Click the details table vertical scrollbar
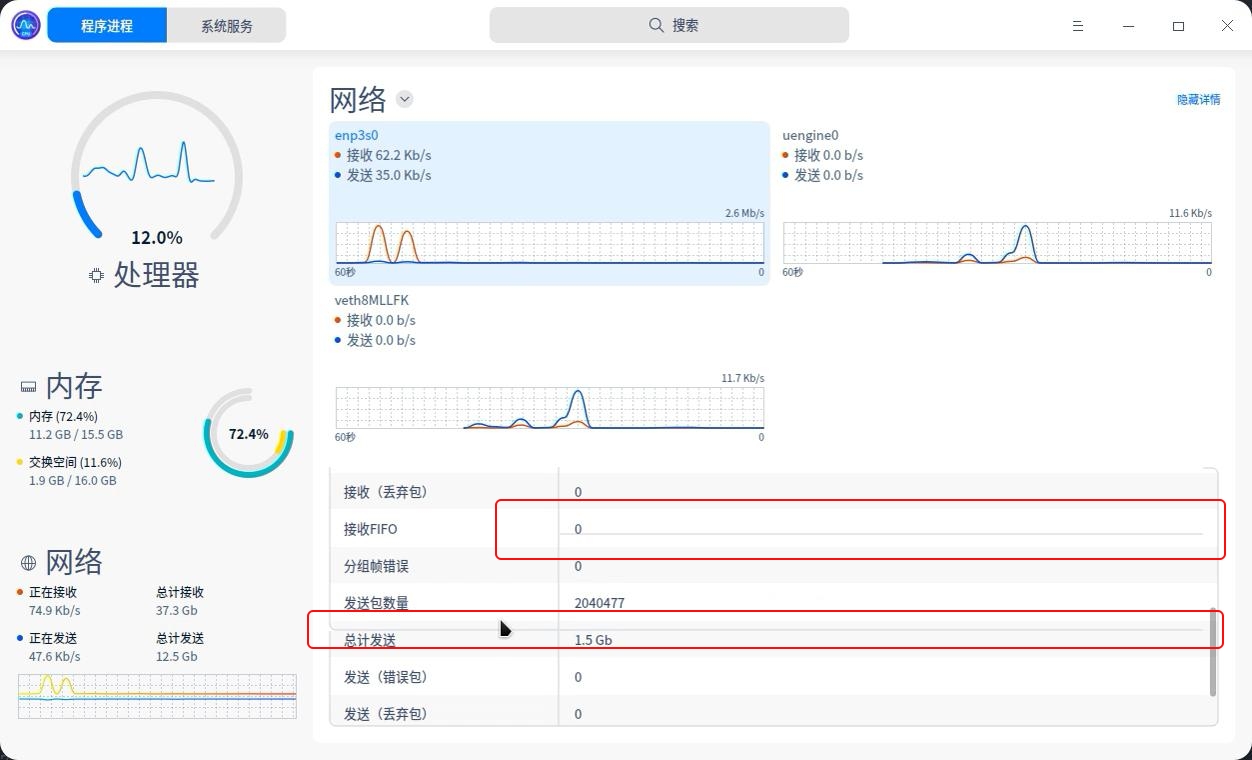Viewport: 1252px width, 760px height. point(1213,652)
